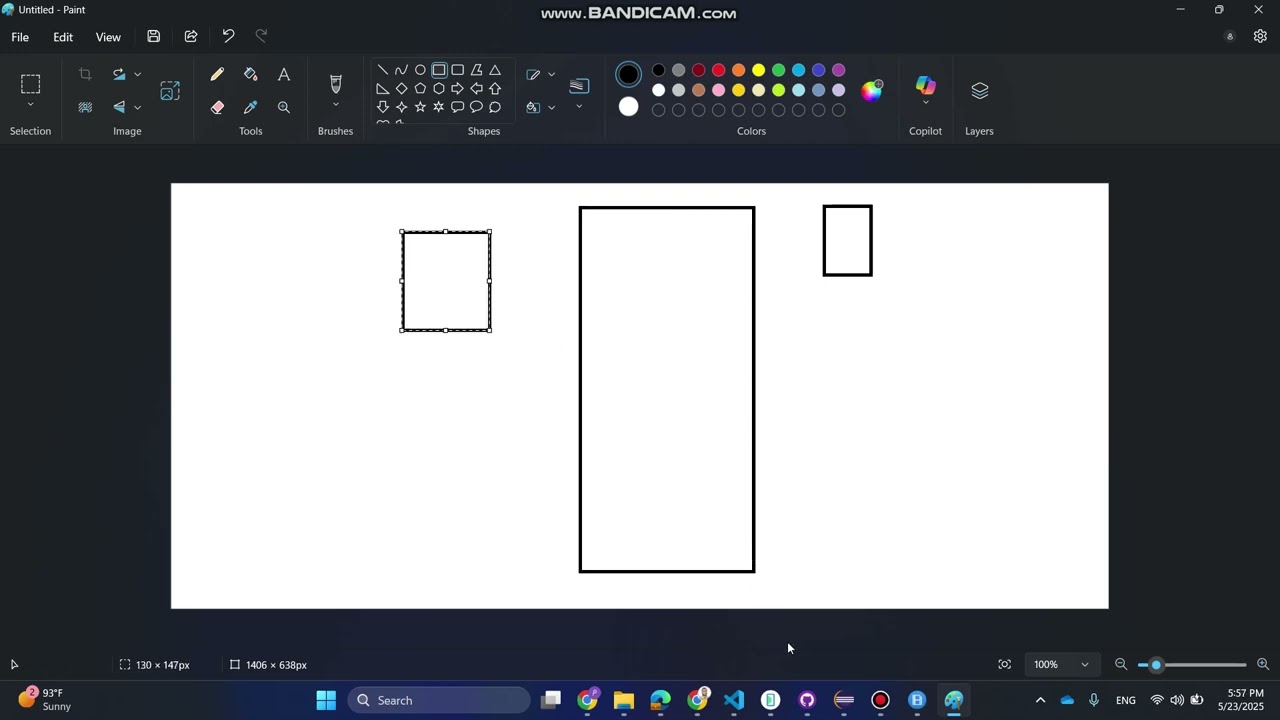Pick the yellow color swatch
This screenshot has width=1280, height=720.
click(758, 70)
